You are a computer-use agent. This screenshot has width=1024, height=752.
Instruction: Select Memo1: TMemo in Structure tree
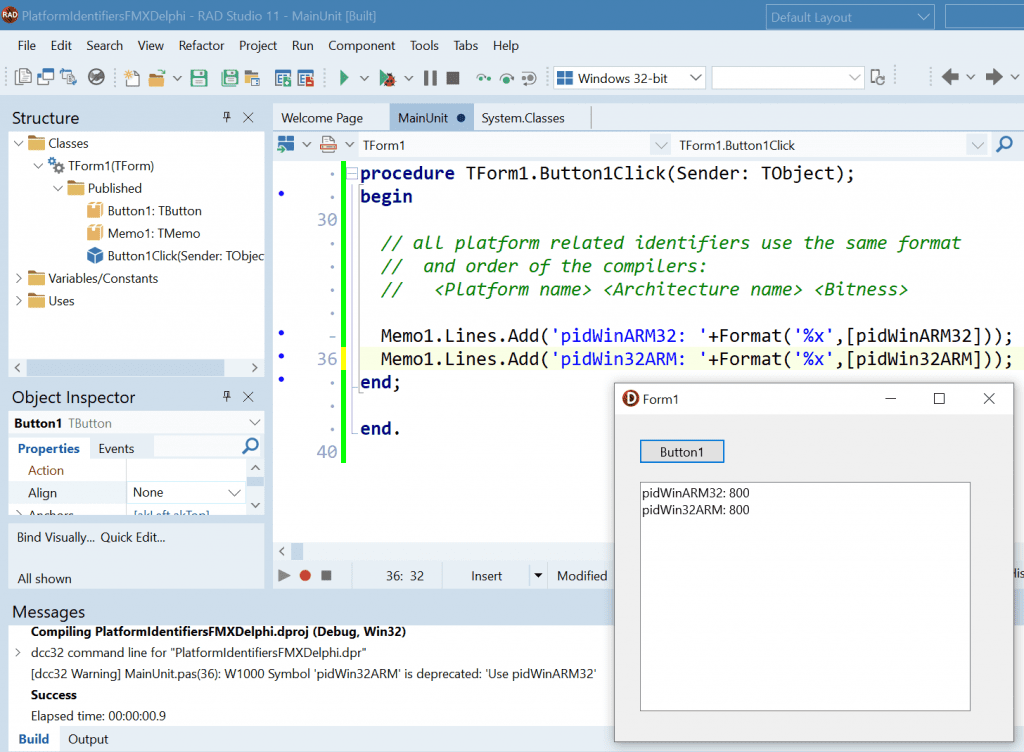click(153, 233)
